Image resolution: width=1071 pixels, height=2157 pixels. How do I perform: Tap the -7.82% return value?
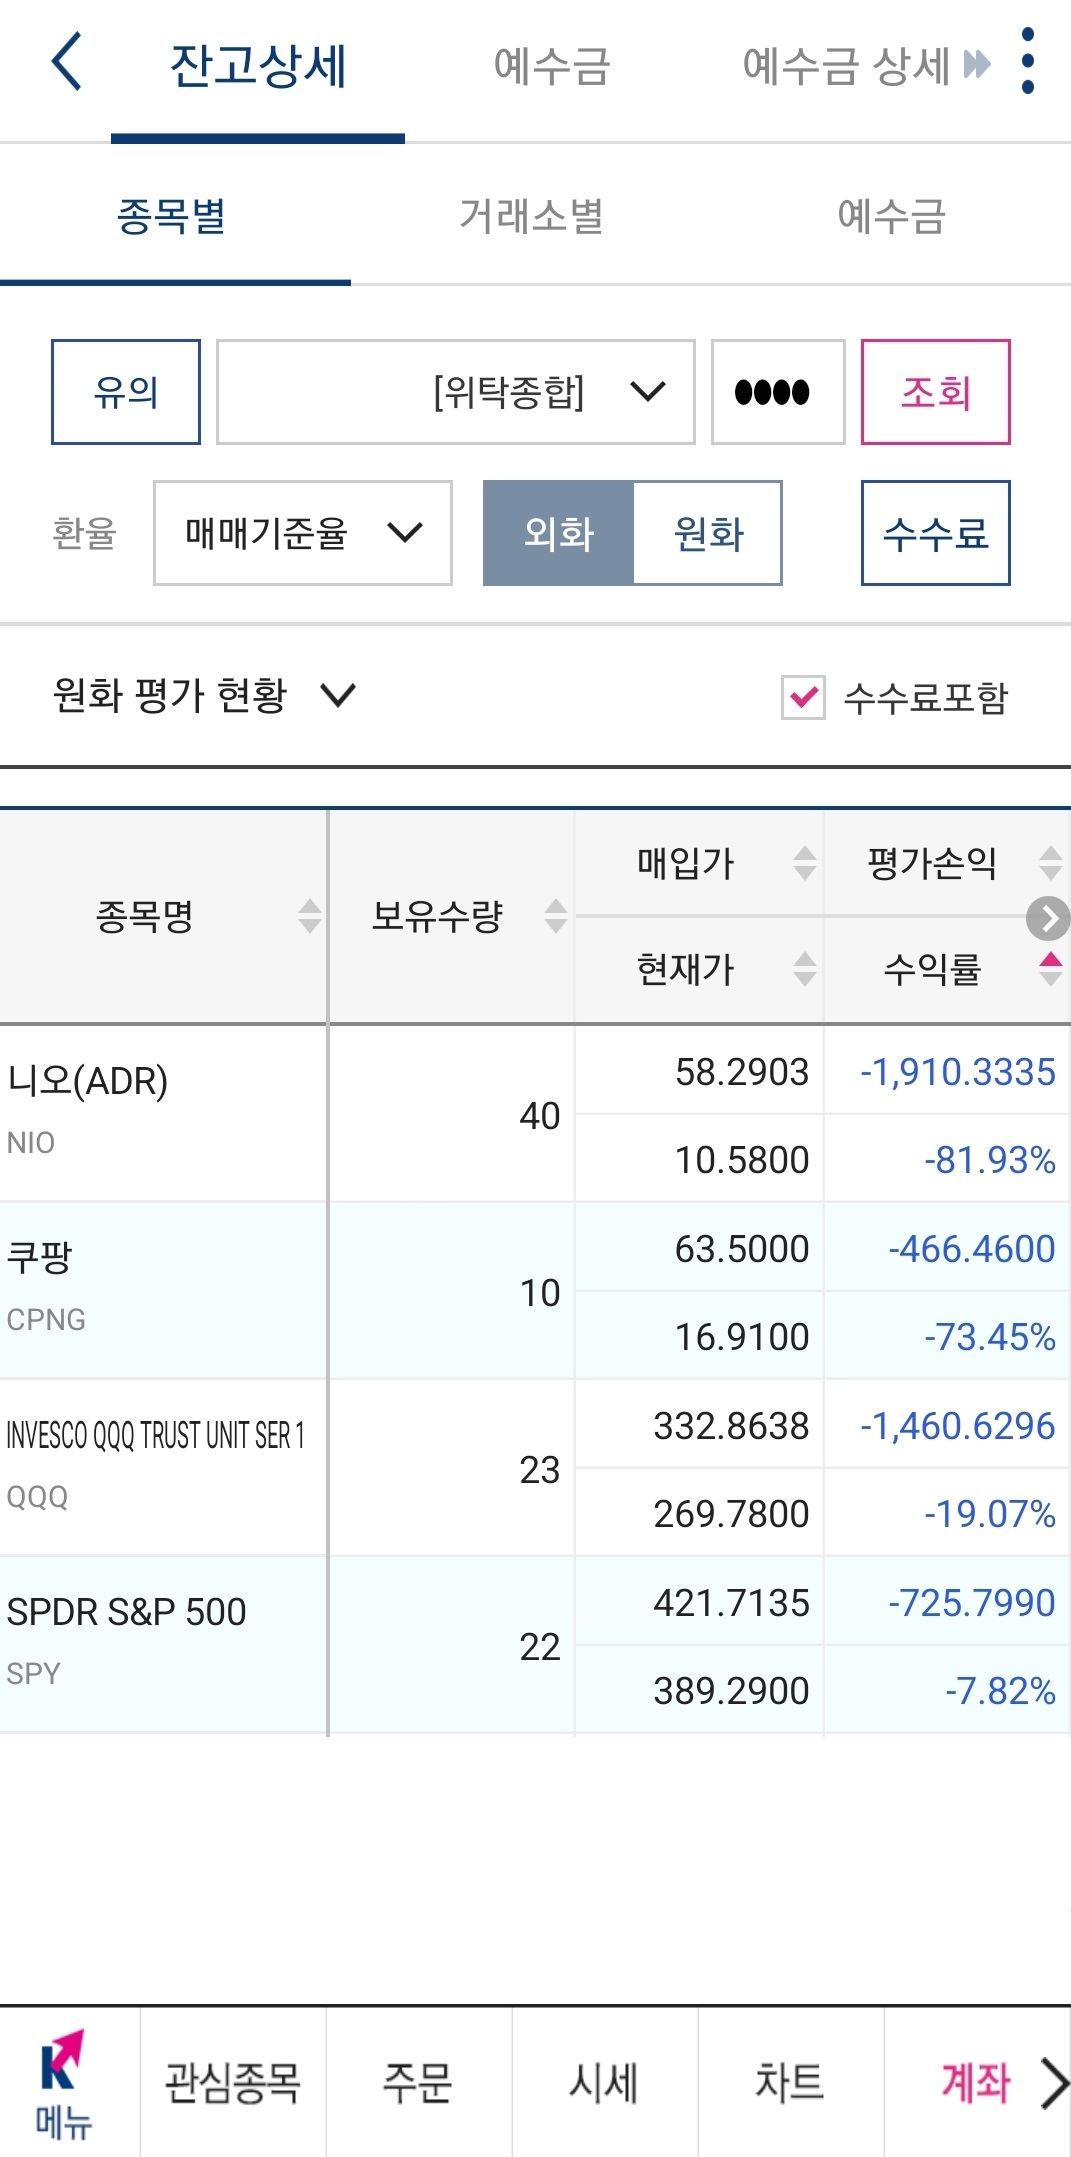[x=1000, y=1691]
